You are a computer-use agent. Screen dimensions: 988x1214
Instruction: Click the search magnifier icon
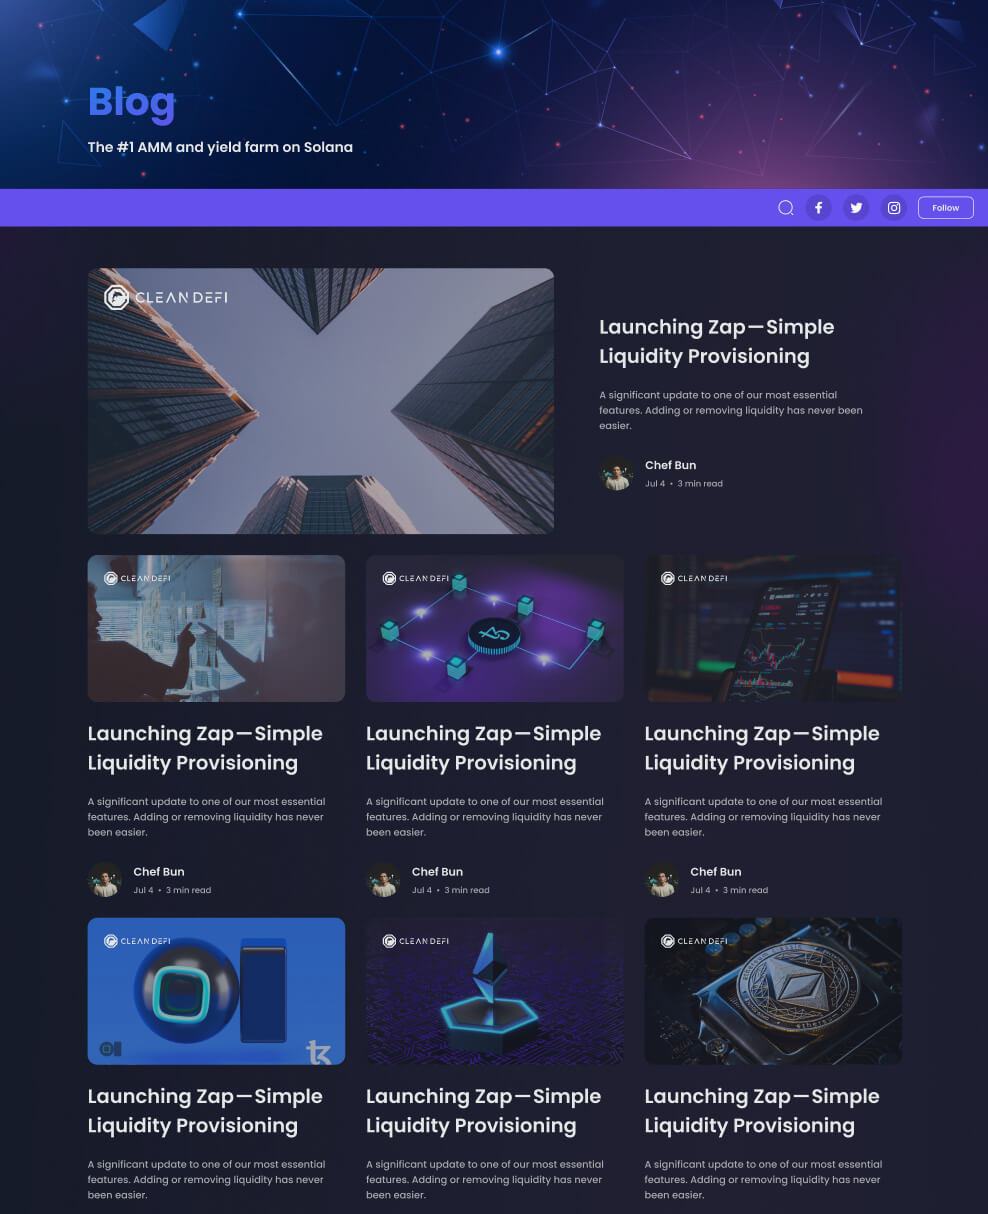pos(786,208)
